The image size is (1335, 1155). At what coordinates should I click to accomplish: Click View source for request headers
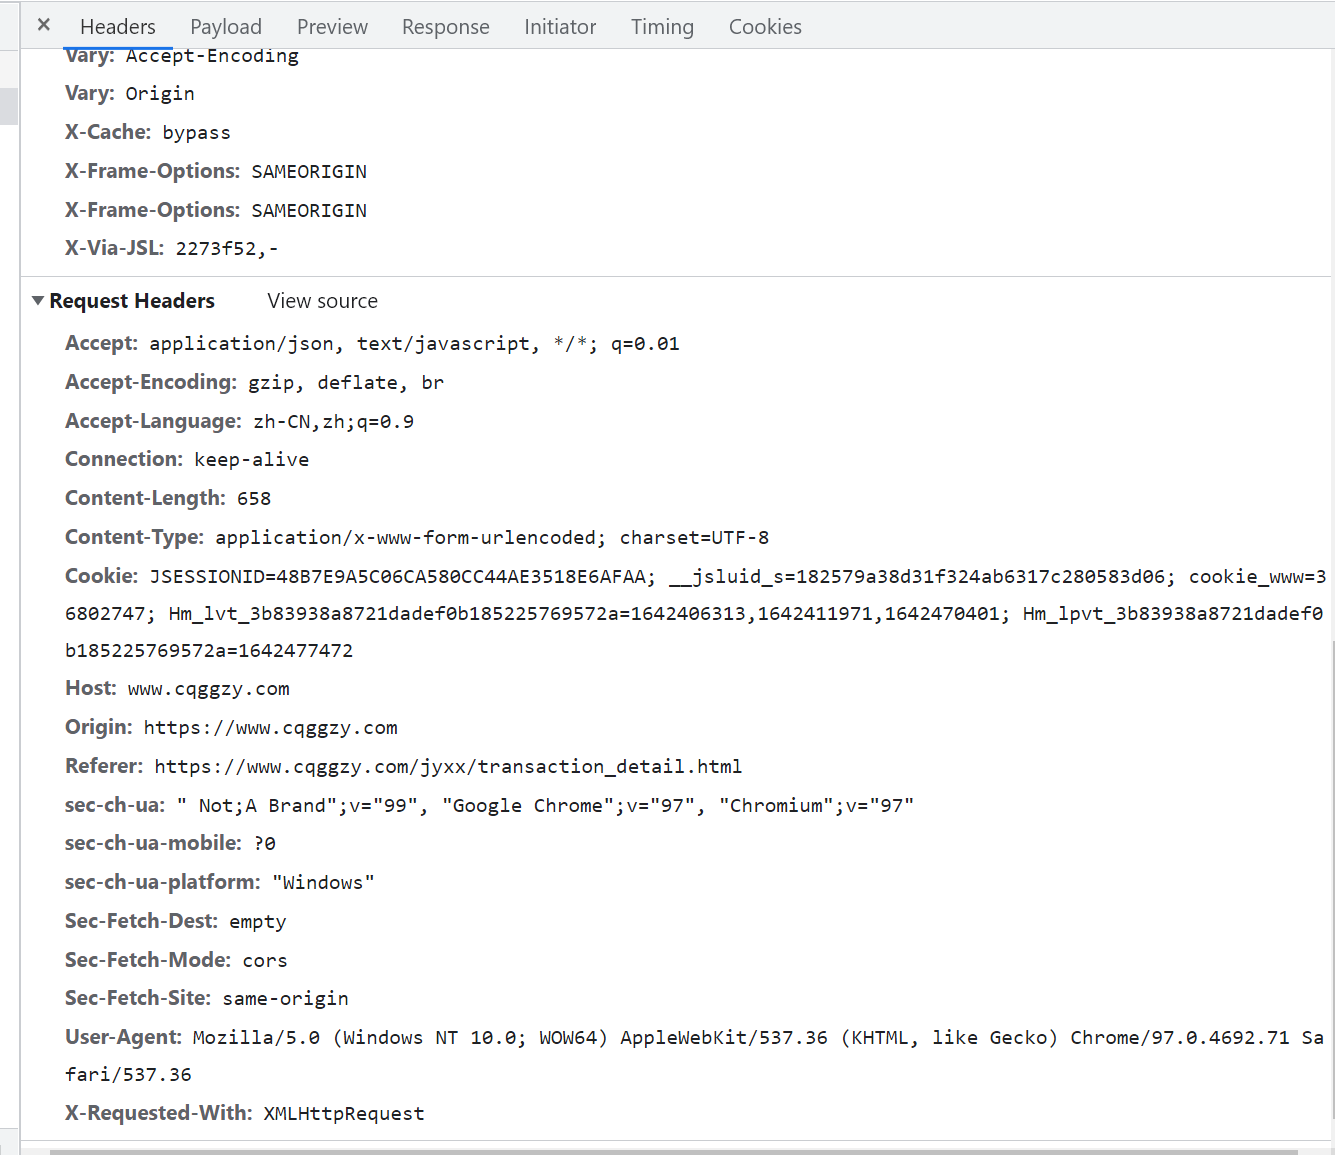[x=322, y=301]
